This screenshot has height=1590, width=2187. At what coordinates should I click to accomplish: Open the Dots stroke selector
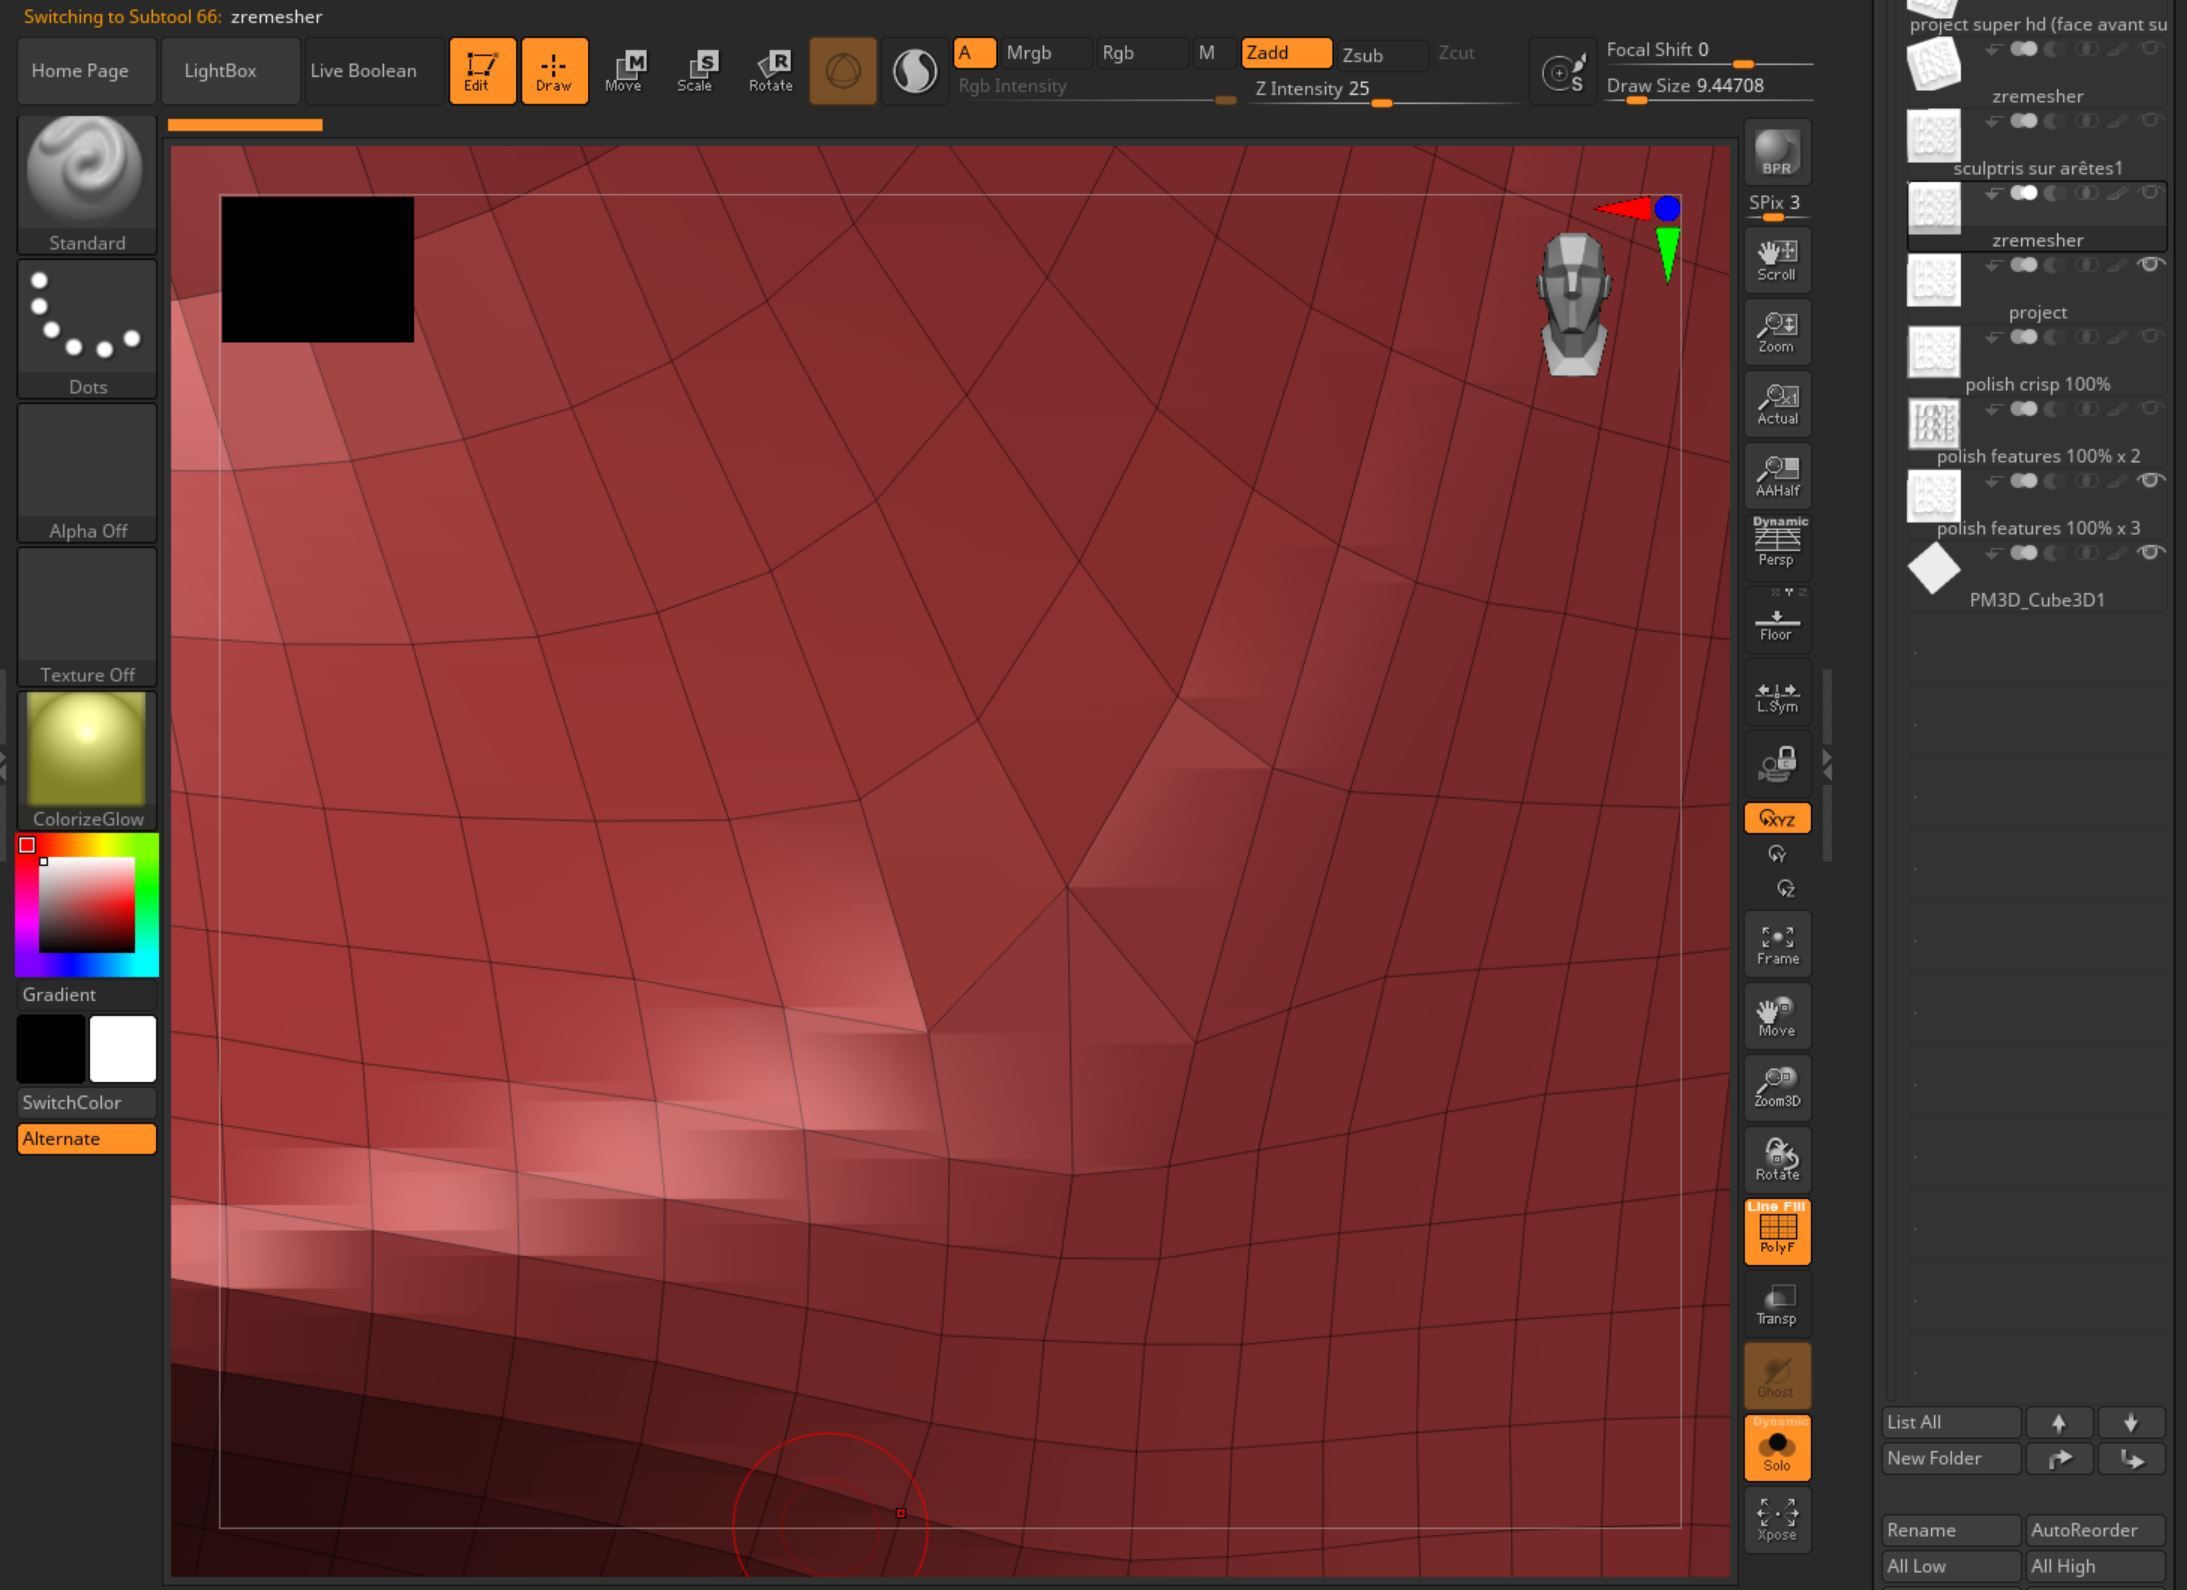[x=86, y=318]
